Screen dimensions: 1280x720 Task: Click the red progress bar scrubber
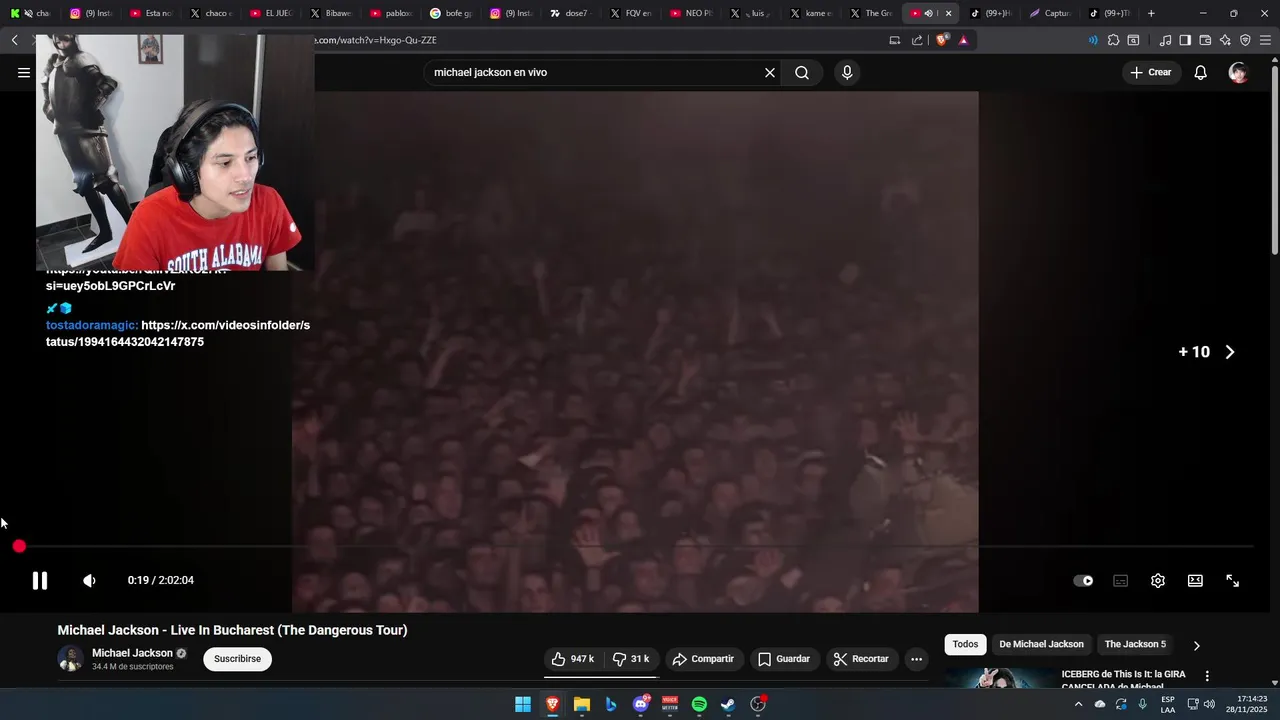(19, 546)
